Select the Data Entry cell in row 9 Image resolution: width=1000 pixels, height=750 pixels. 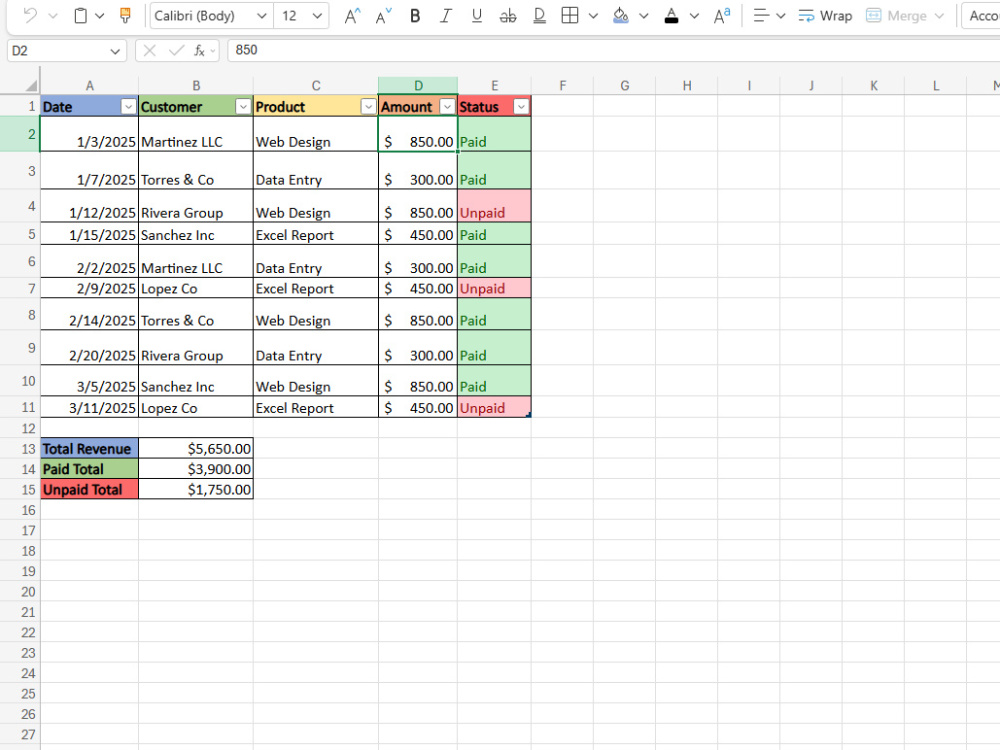[316, 348]
